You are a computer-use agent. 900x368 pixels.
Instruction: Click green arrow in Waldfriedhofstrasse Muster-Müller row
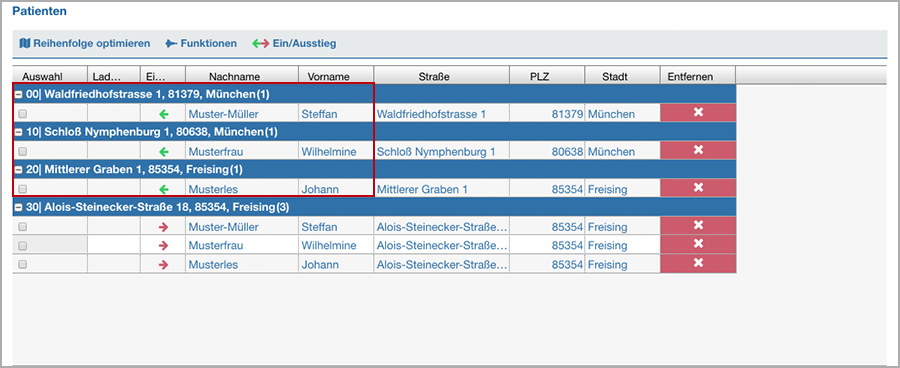point(164,114)
